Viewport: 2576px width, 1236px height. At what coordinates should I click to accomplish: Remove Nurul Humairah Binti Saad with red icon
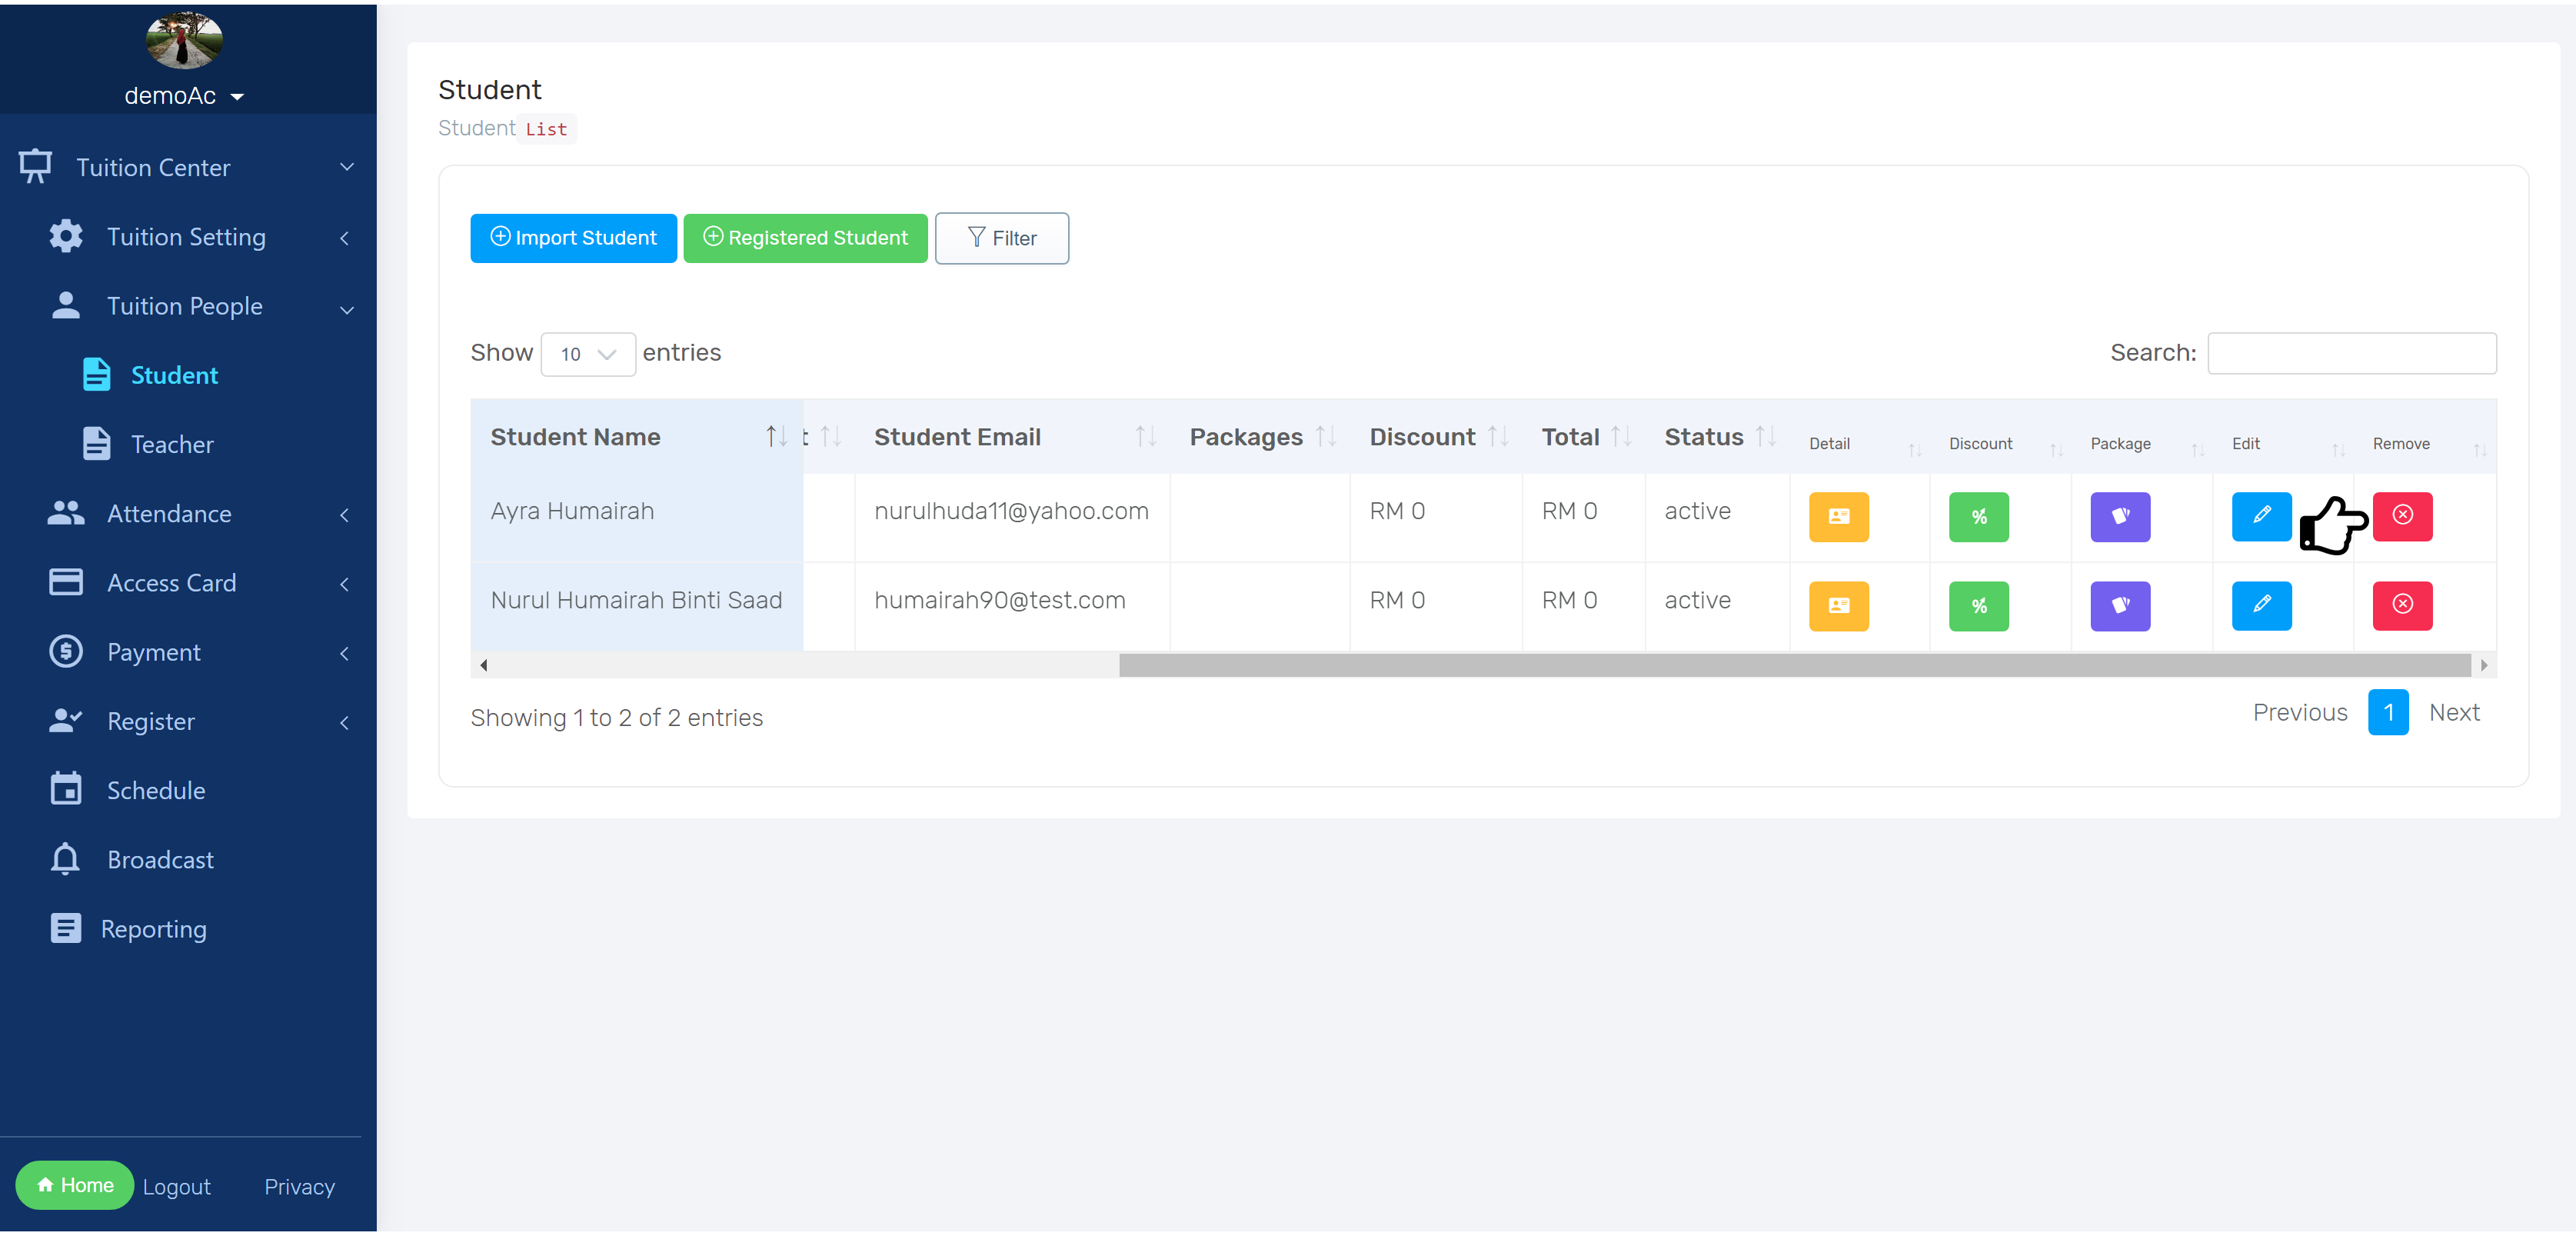click(2402, 605)
